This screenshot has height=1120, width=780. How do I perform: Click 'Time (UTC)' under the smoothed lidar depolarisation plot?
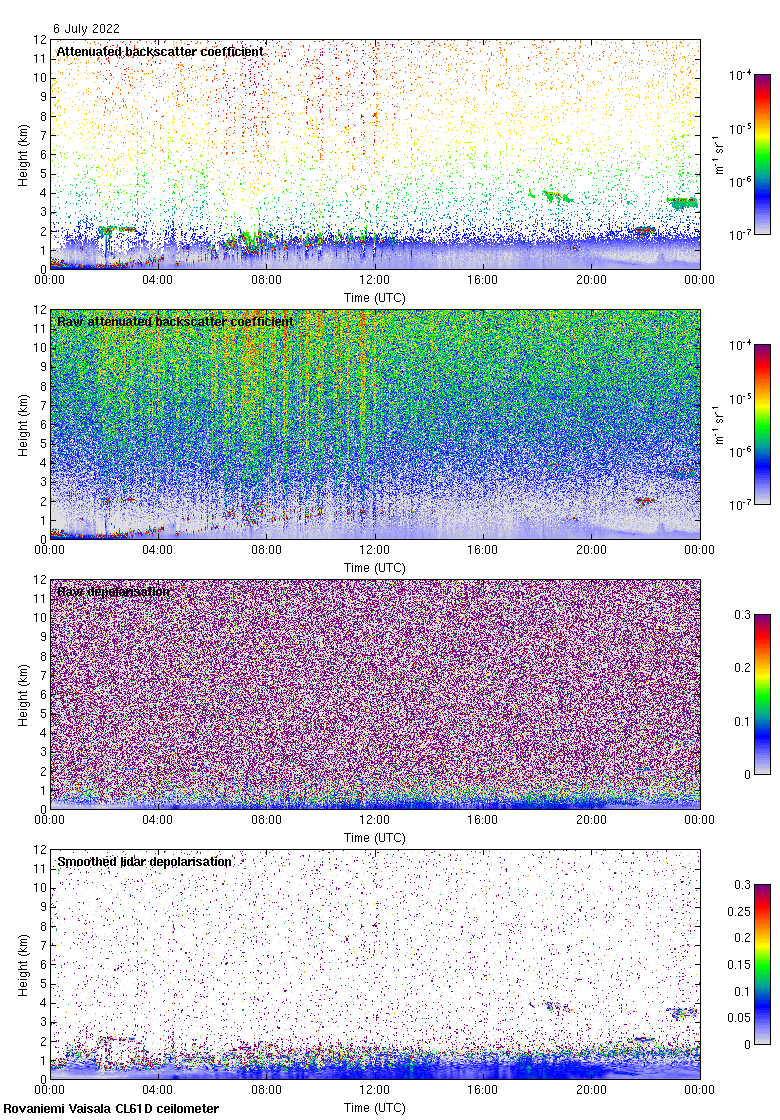tap(374, 1108)
